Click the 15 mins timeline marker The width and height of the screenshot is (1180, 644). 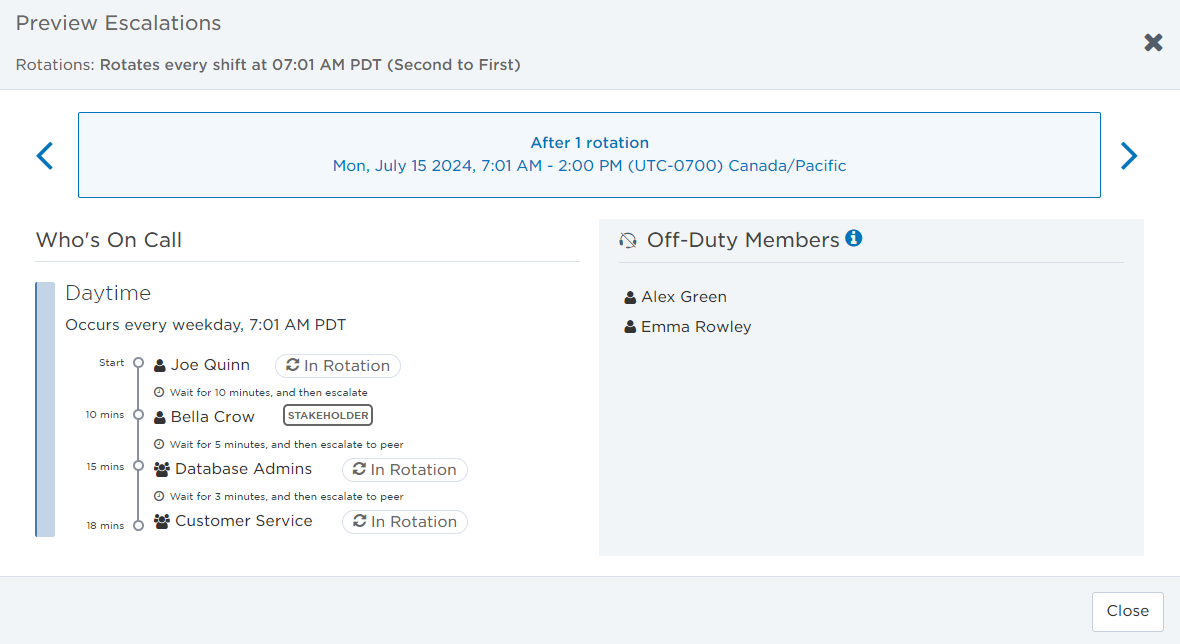138,466
